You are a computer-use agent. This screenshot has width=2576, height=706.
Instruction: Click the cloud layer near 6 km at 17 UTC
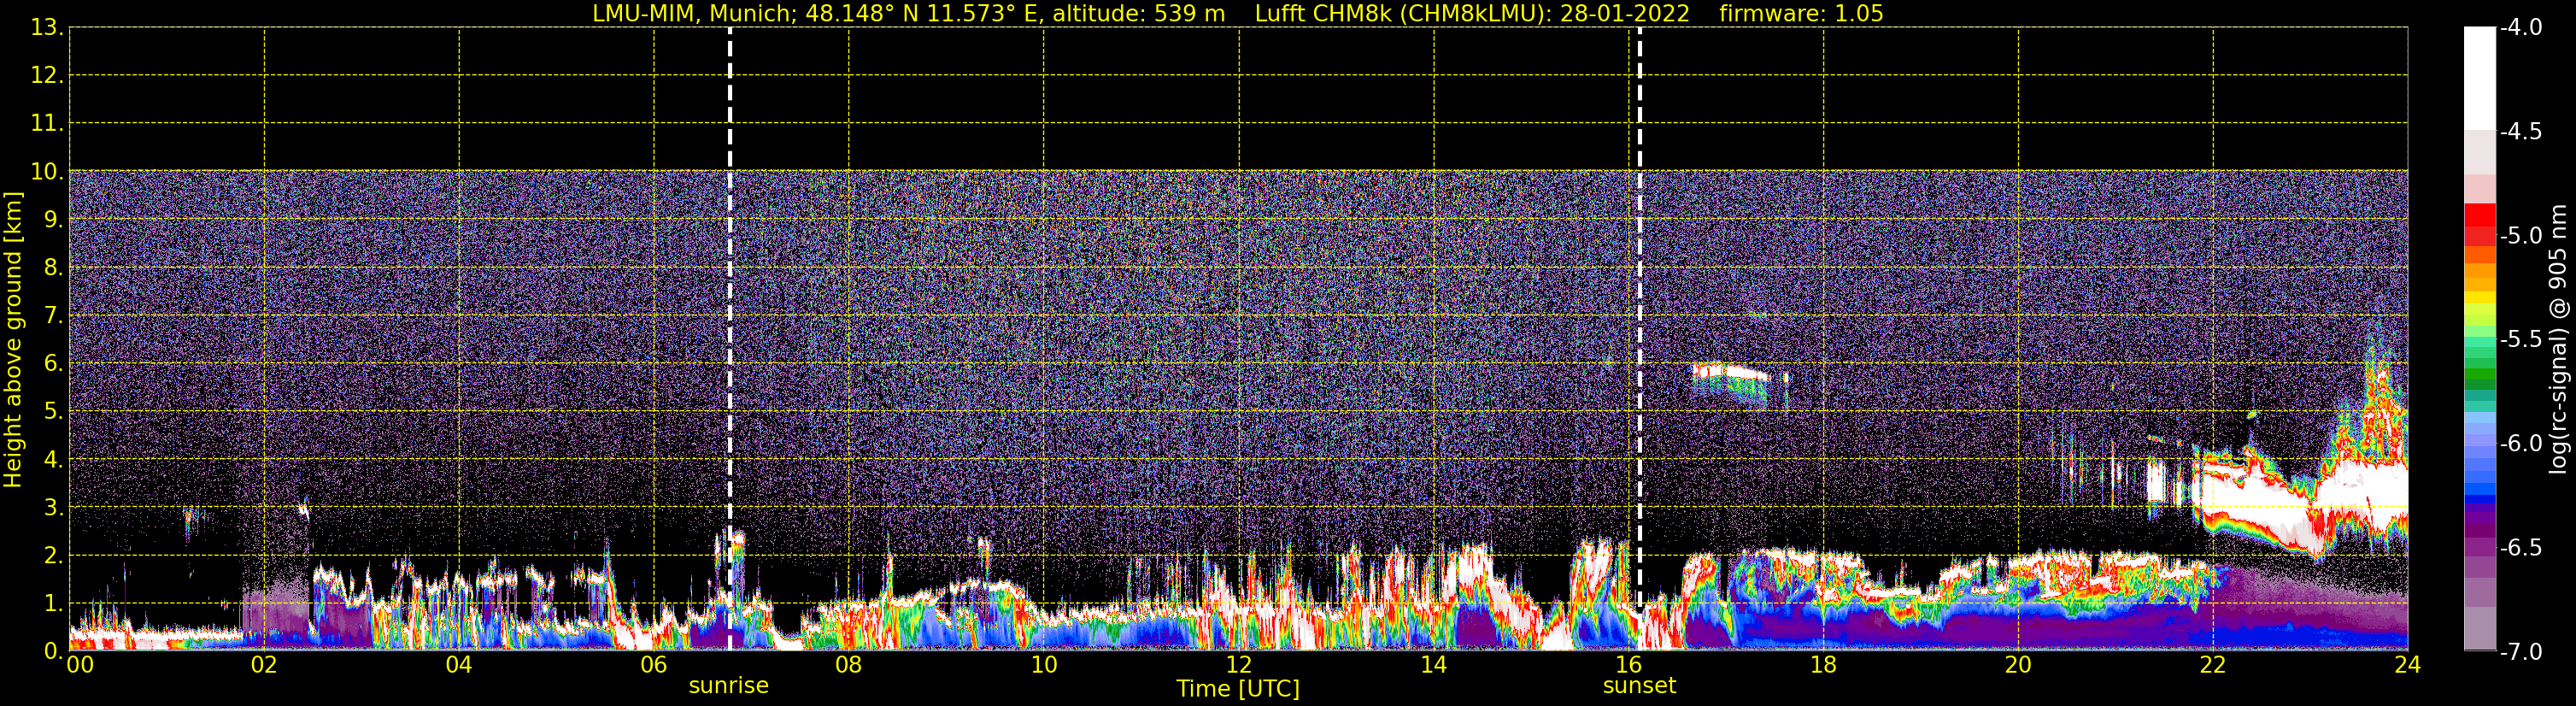pyautogui.click(x=1728, y=375)
